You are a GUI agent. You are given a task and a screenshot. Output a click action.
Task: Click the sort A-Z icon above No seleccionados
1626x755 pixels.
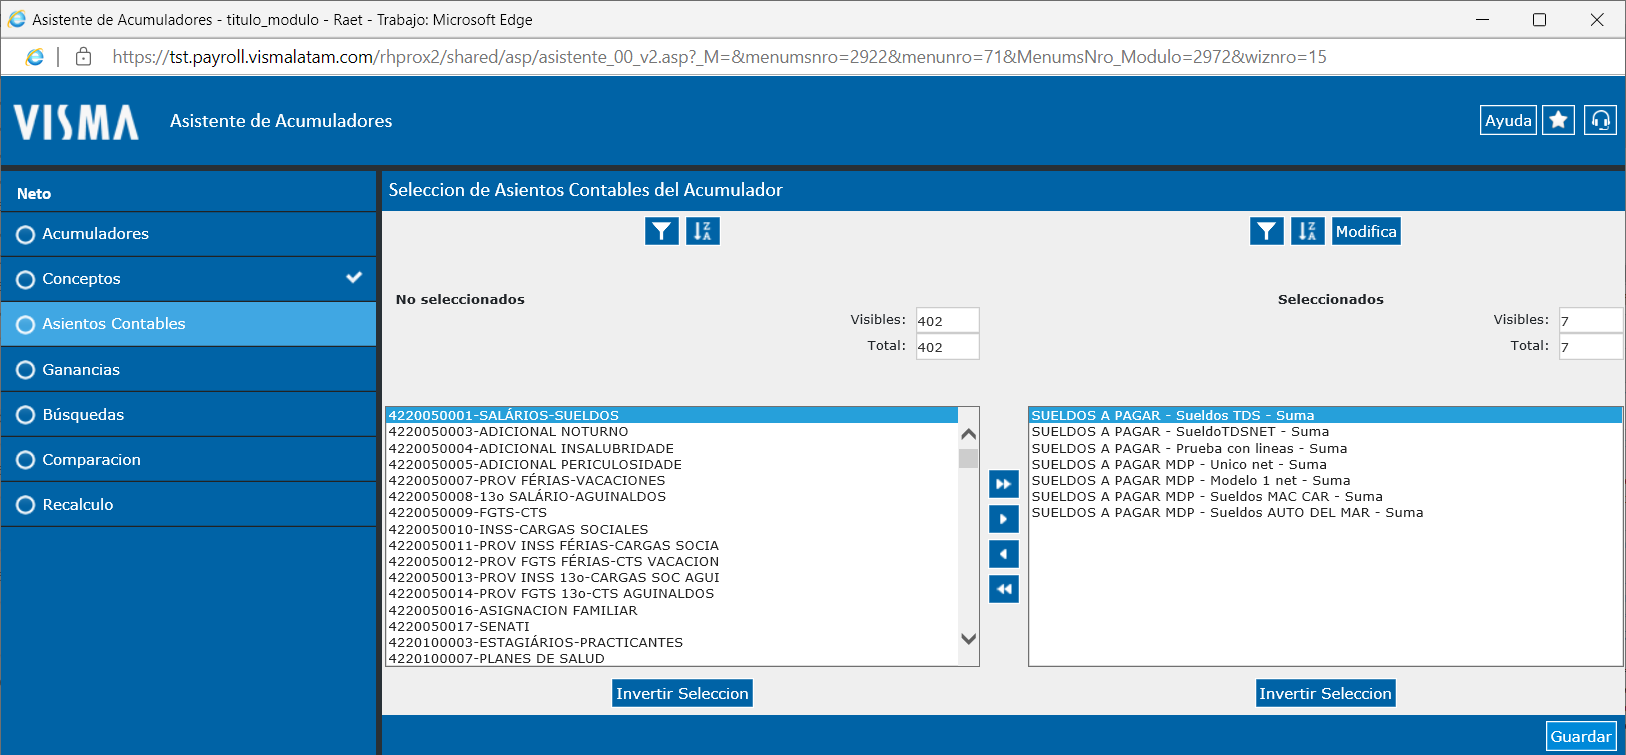pyautogui.click(x=703, y=231)
